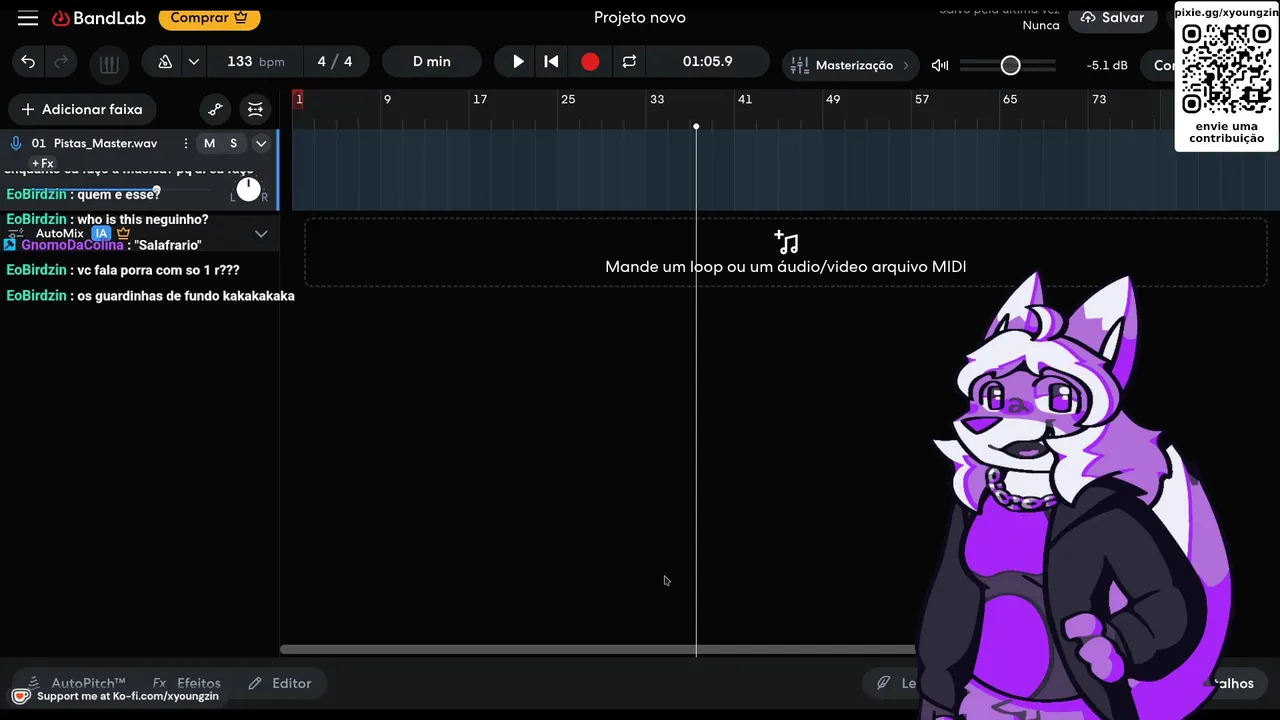Click the Projeto novo title

[x=640, y=18]
